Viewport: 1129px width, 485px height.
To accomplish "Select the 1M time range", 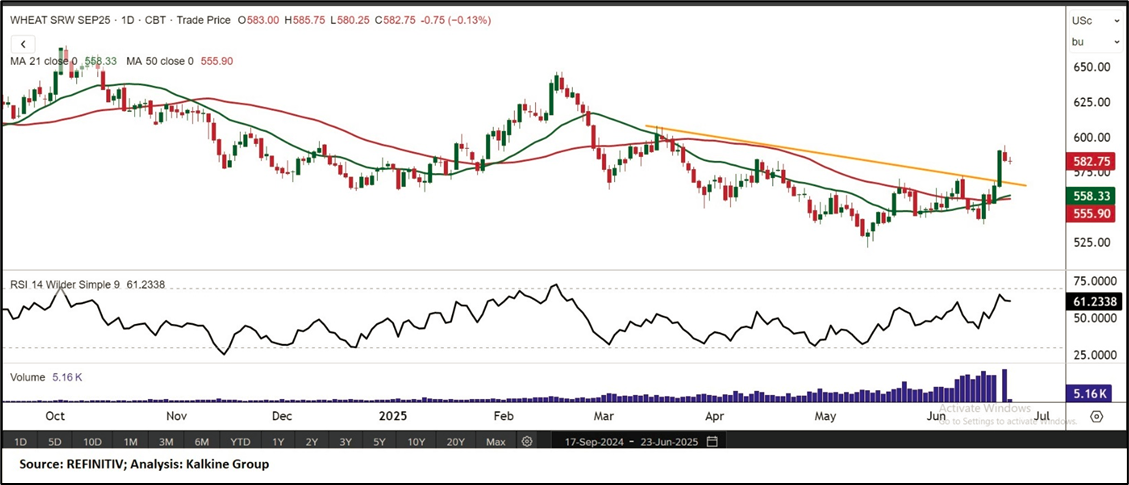I will [x=130, y=441].
